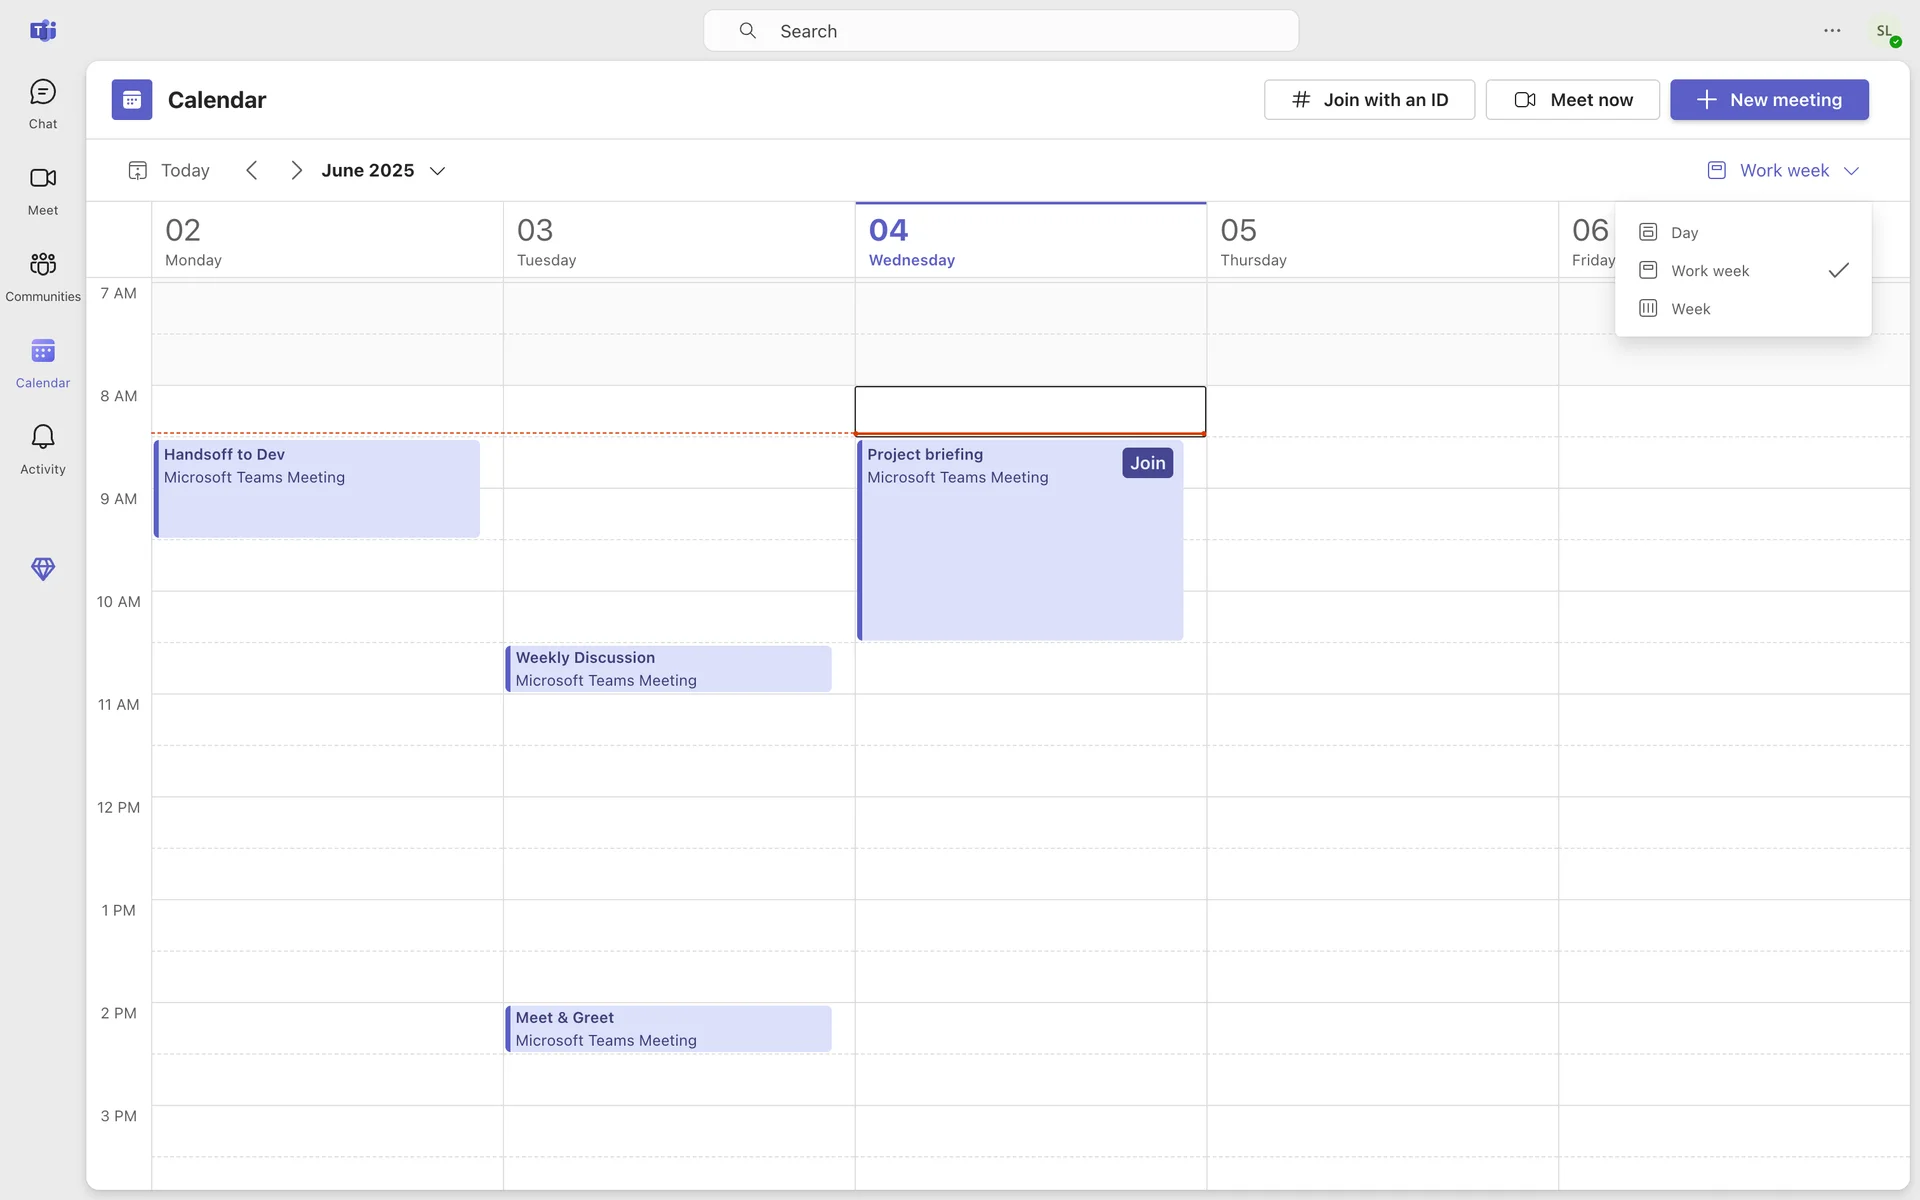Image resolution: width=1920 pixels, height=1200 pixels.
Task: Click Join with an ID button
Action: pos(1369,100)
